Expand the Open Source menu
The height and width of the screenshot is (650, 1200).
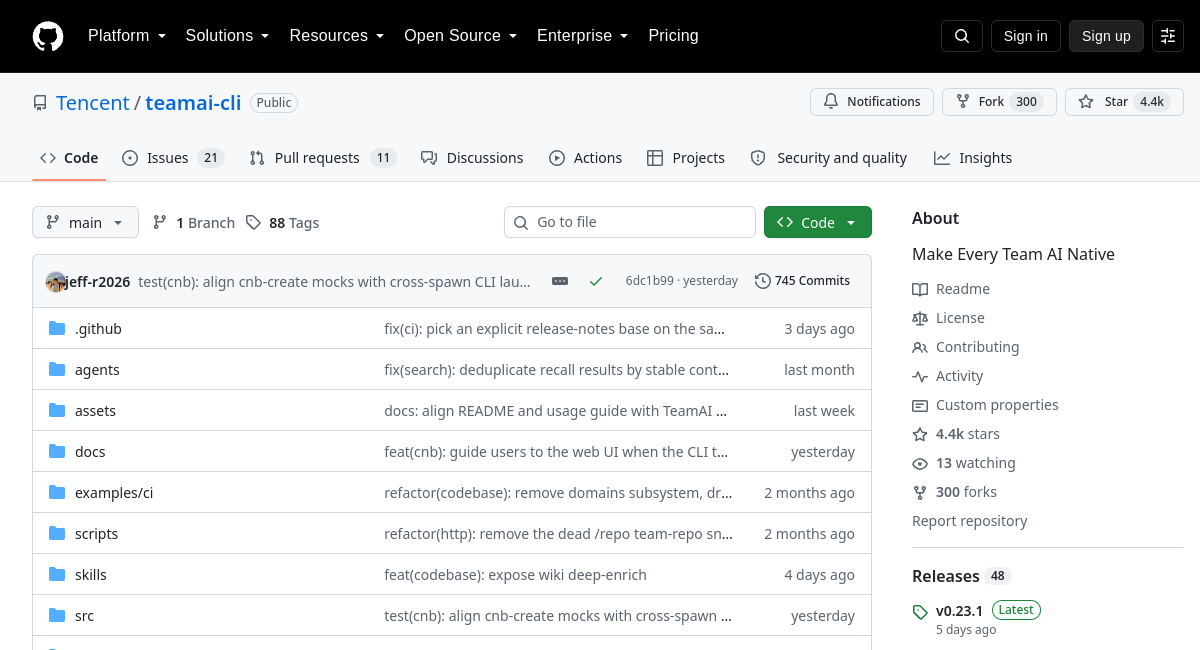click(x=461, y=36)
